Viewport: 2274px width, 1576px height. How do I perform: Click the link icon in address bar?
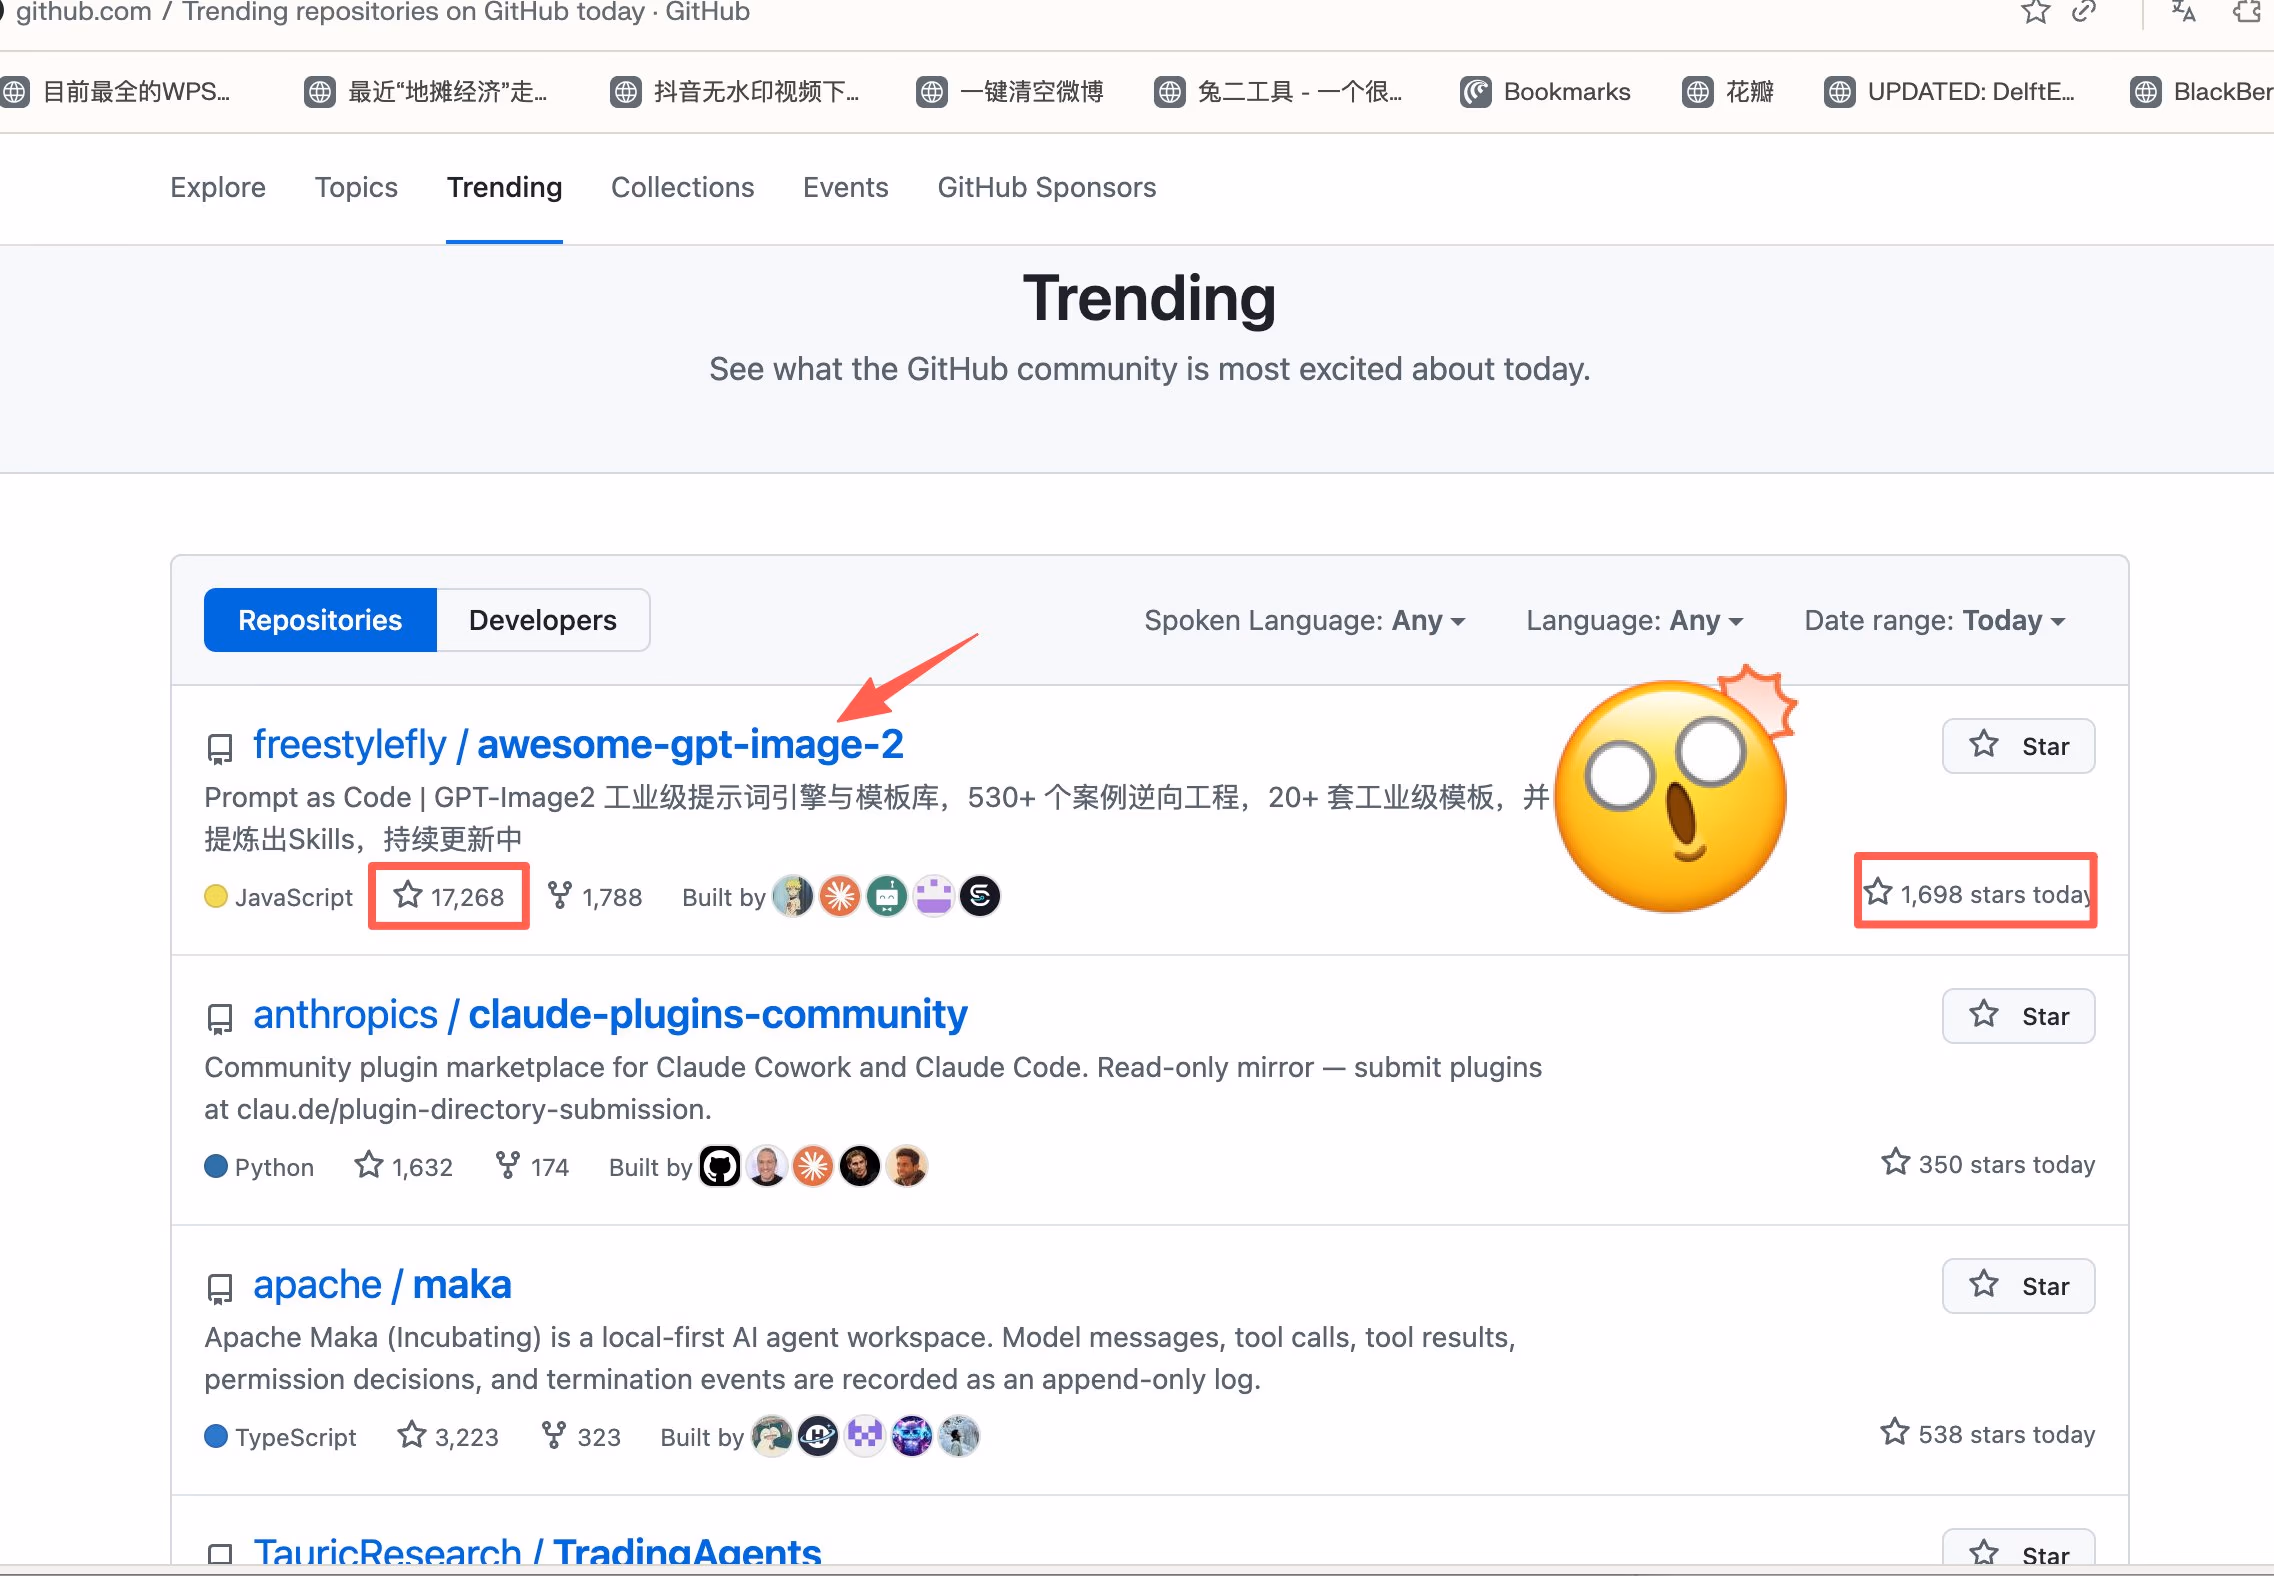(x=2084, y=12)
